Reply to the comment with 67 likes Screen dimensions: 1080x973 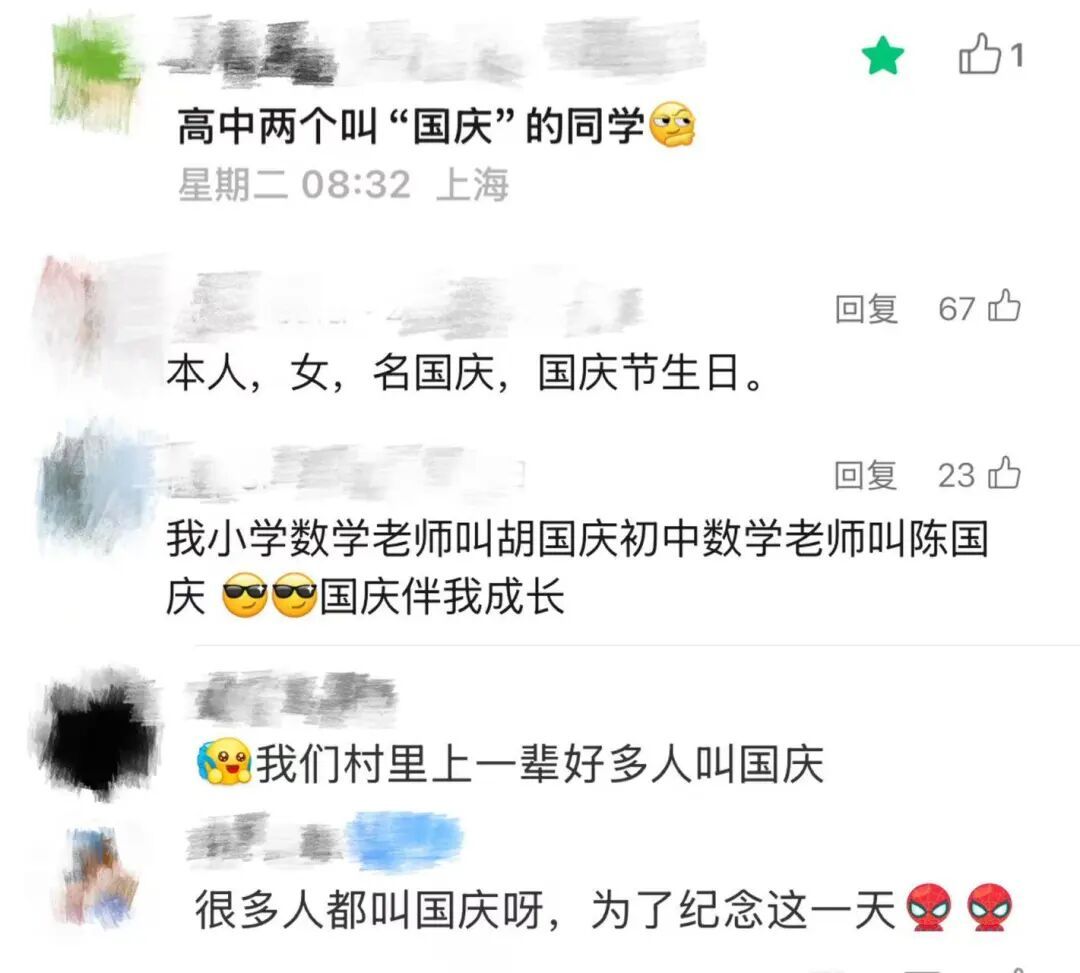click(866, 308)
